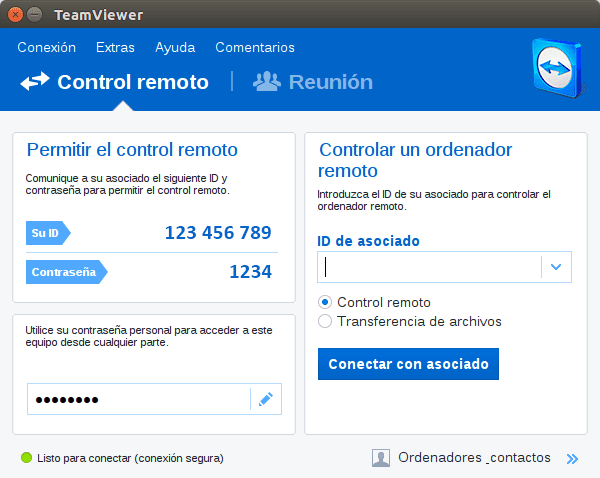Click Conectar con asociado button

click(408, 364)
